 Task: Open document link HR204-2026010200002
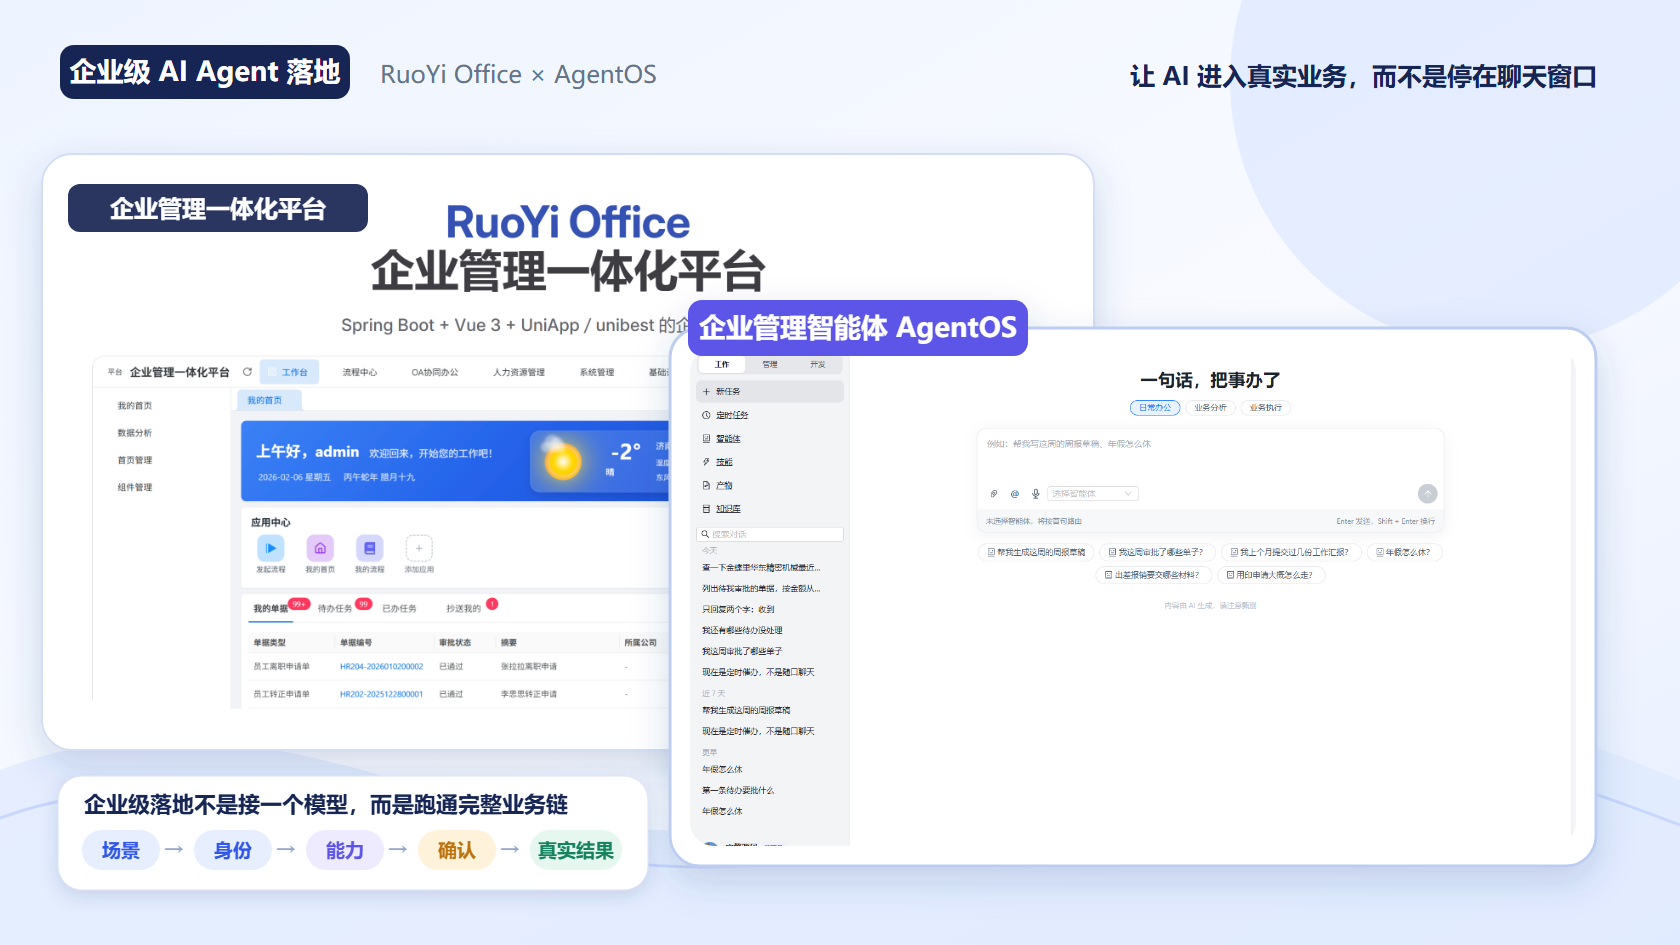click(381, 667)
